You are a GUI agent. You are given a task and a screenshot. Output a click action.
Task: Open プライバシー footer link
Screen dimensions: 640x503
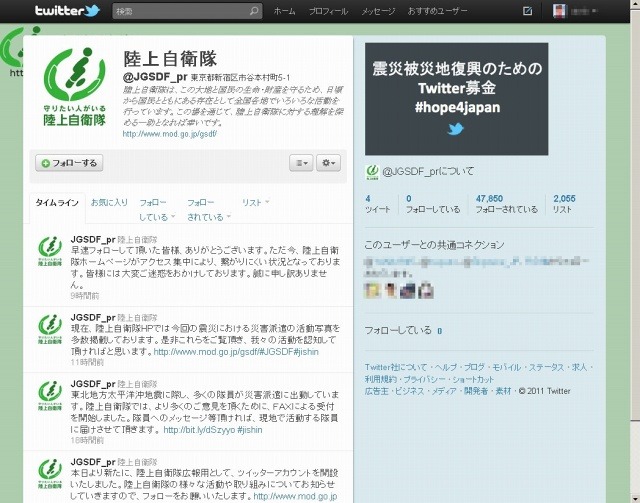pyautogui.click(x=424, y=379)
